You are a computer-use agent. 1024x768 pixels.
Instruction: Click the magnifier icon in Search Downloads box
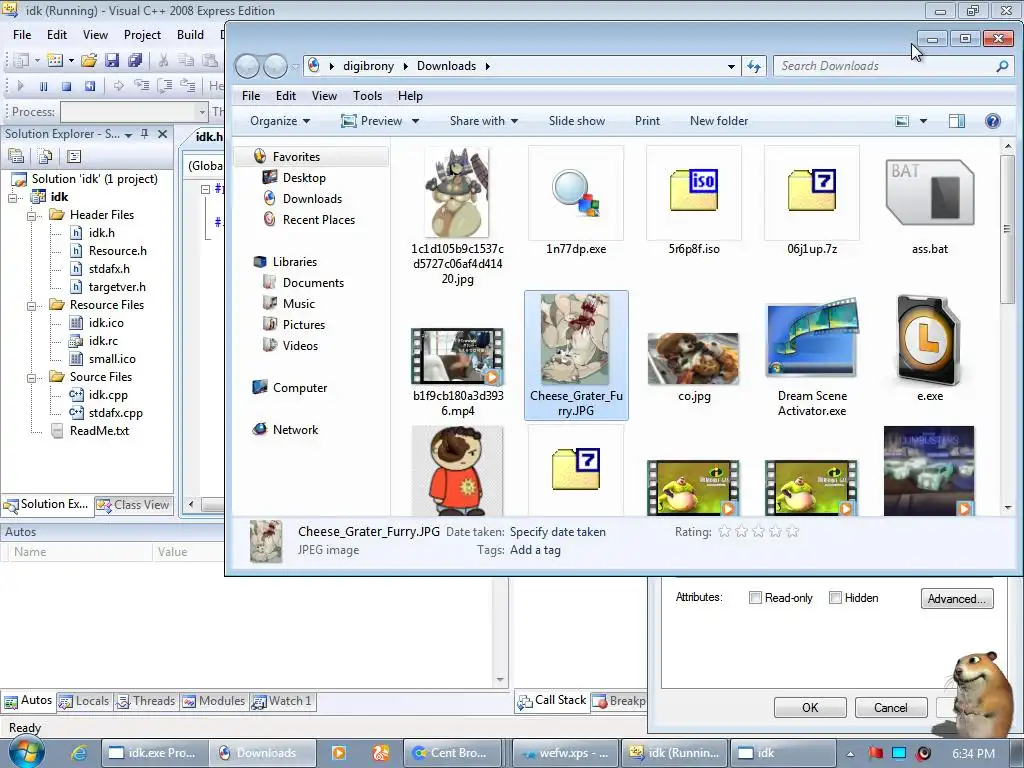tap(1002, 66)
